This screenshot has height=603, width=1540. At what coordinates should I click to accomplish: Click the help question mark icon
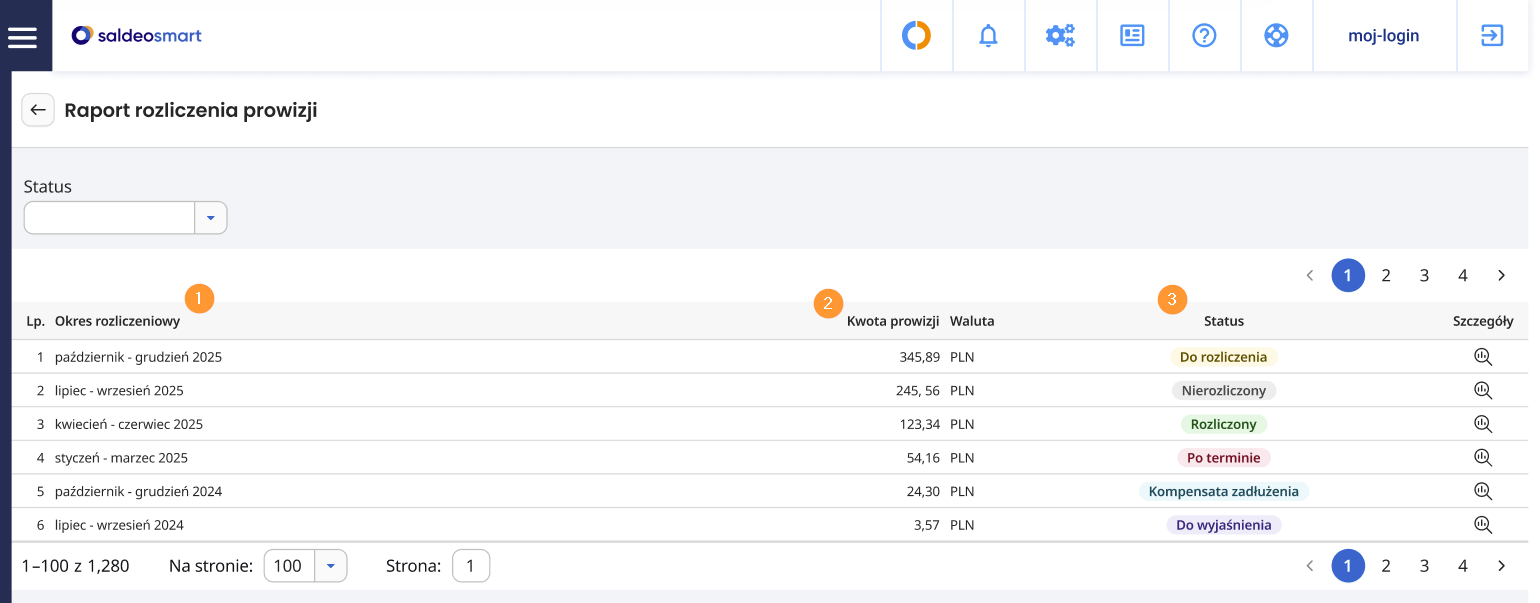click(1204, 36)
